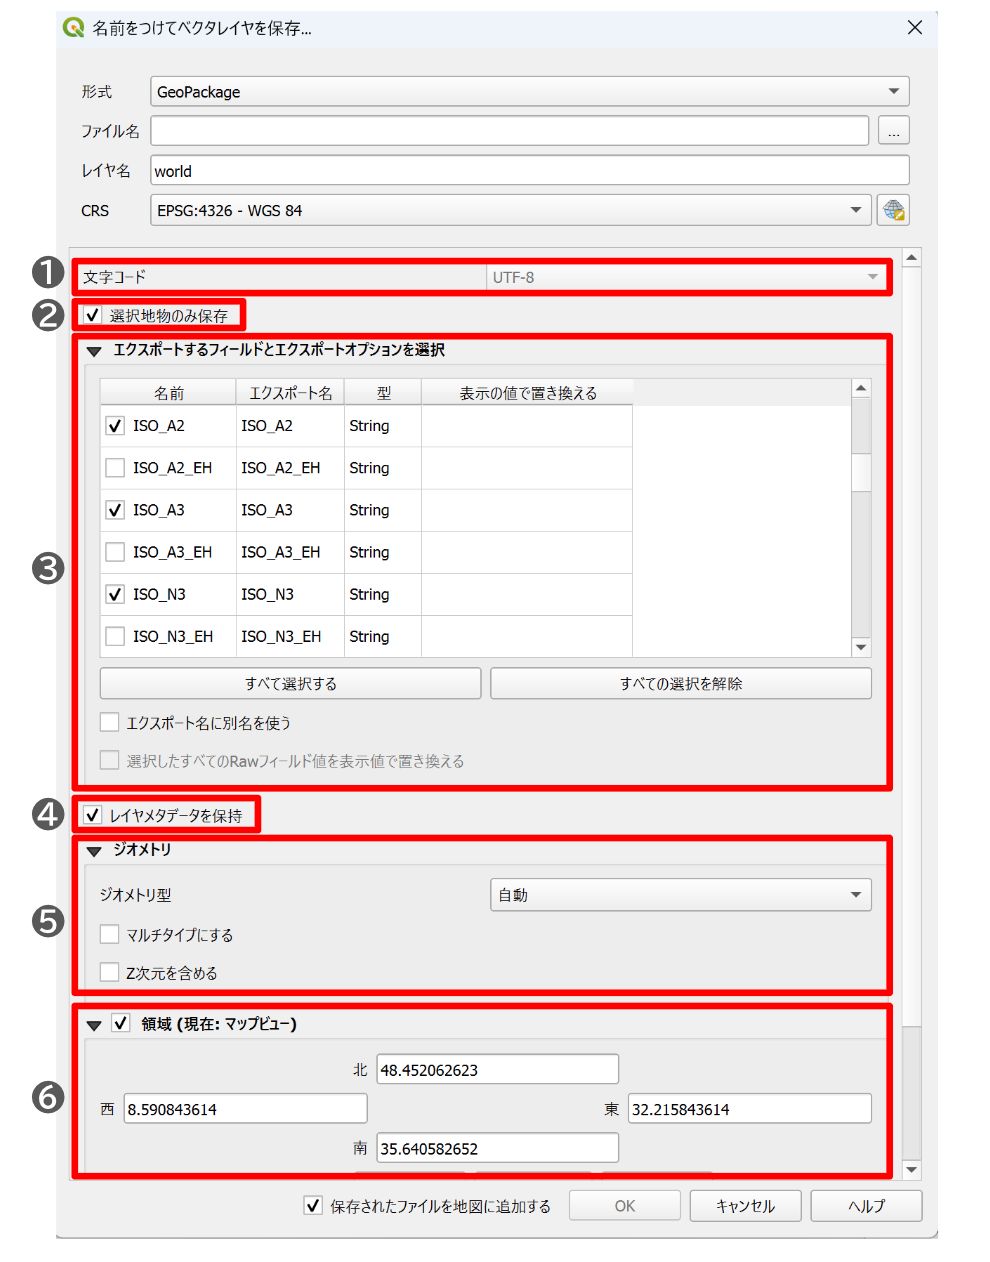Viewport: 990px width, 1262px height.
Task: Click the CRS selector globe icon
Action: tap(893, 210)
